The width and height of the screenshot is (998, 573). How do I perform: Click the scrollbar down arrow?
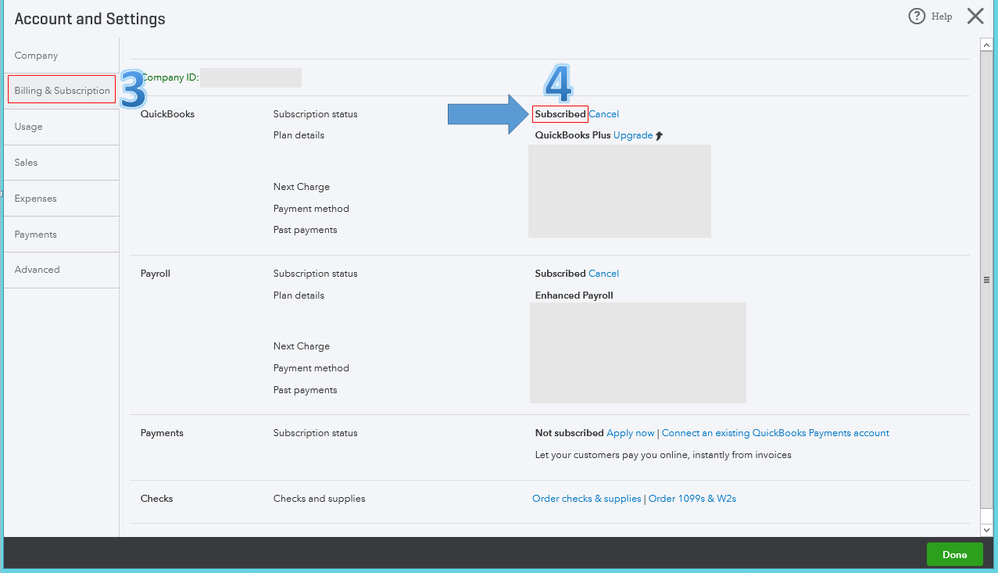tap(986, 530)
